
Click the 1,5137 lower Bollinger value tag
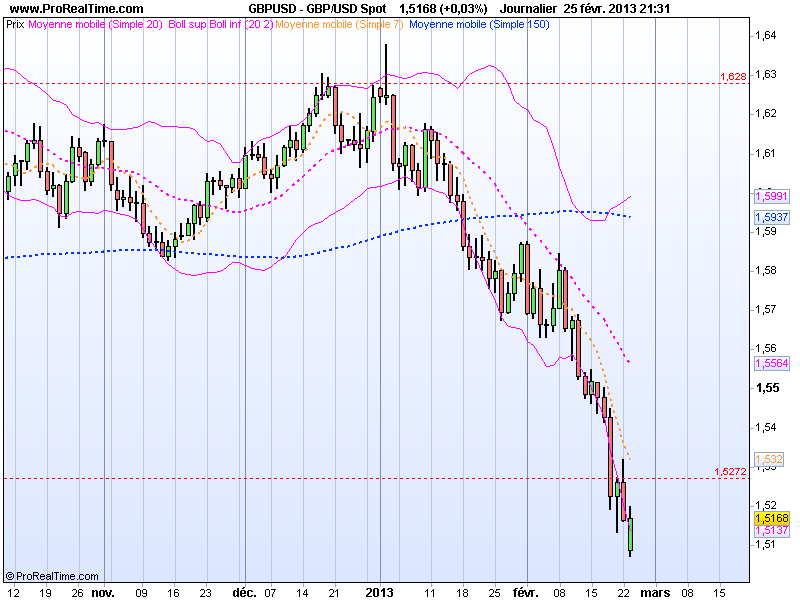pyautogui.click(x=771, y=531)
